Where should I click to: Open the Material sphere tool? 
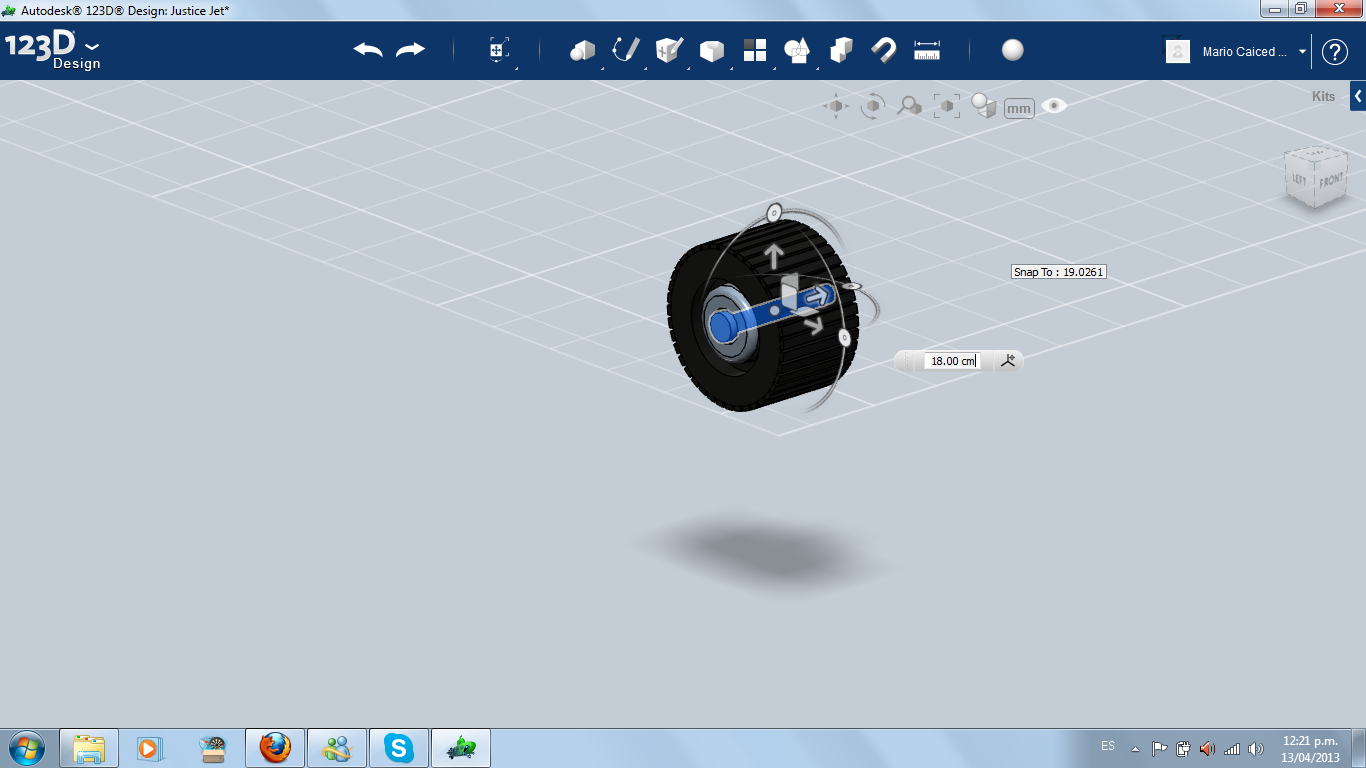pyautogui.click(x=1013, y=50)
